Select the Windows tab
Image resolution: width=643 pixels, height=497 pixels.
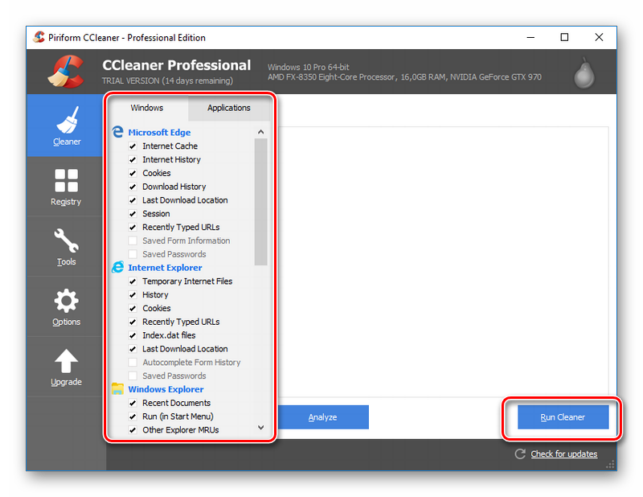click(147, 108)
